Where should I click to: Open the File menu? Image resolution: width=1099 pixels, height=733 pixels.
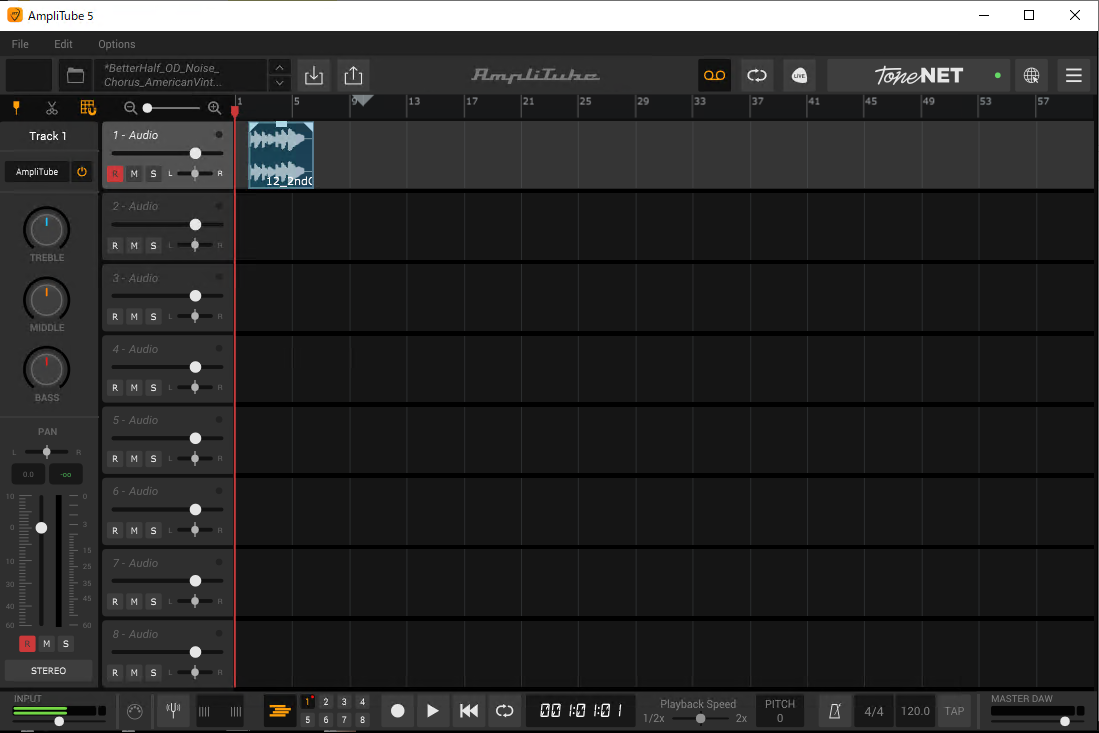(x=20, y=44)
